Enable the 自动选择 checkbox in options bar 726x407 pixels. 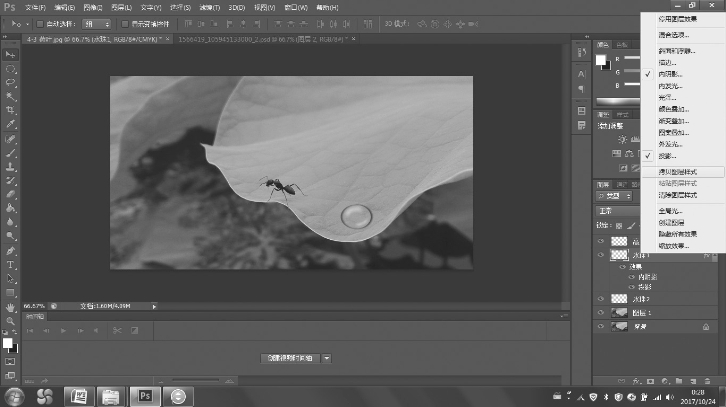39,23
